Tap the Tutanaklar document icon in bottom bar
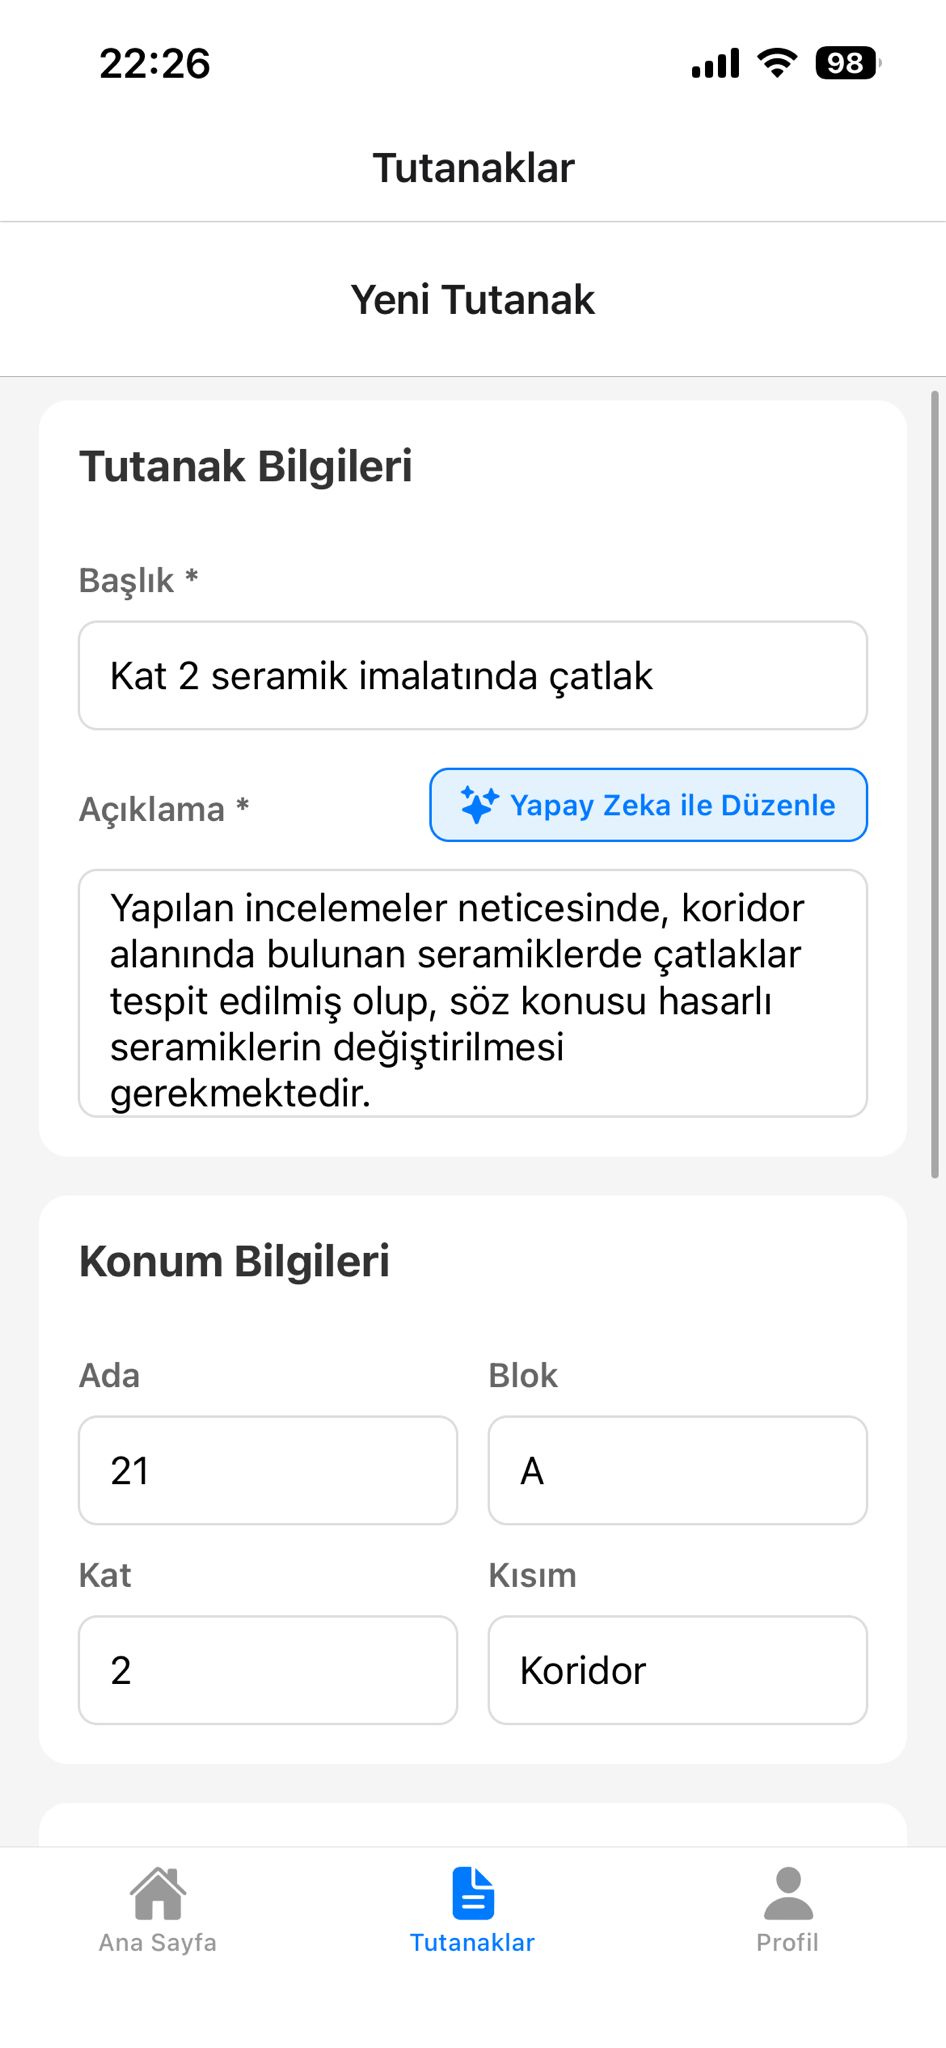This screenshot has height=2048, width=946. 473,1893
